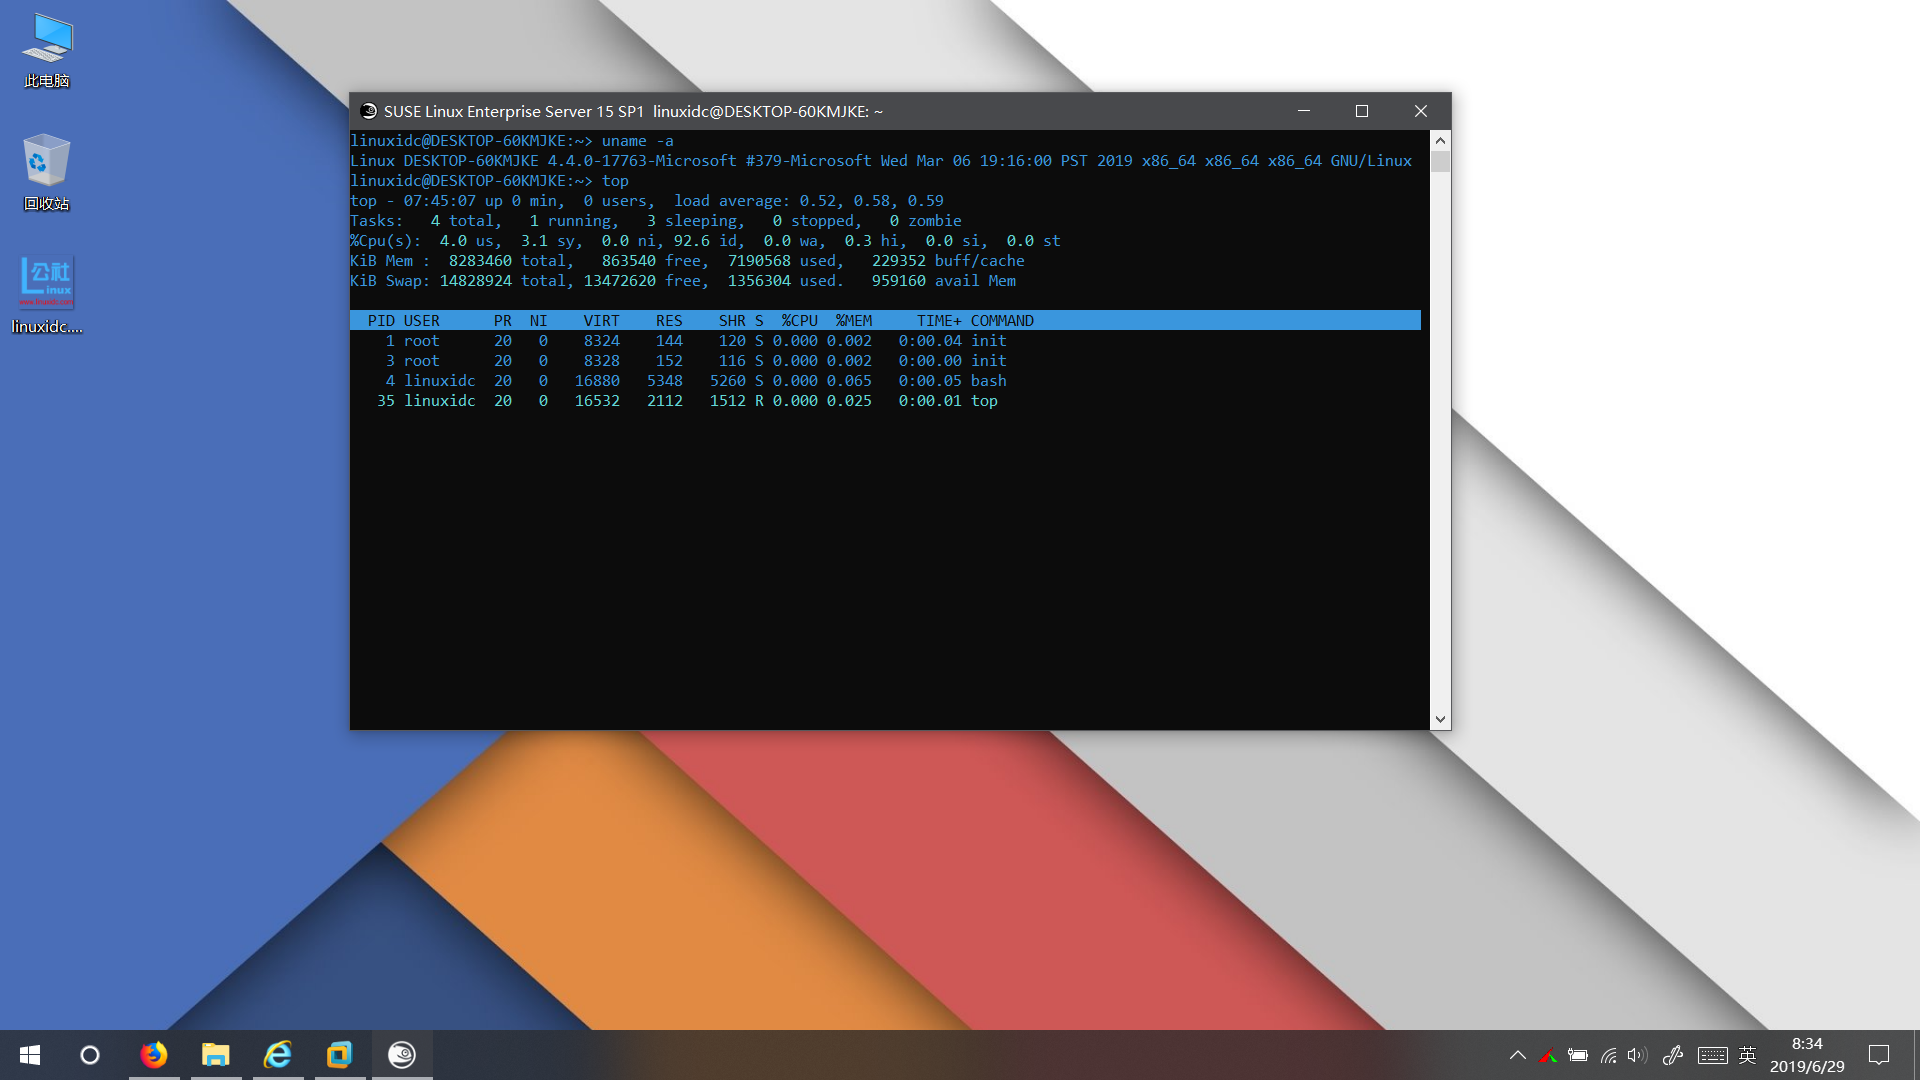Open File Explorer from the taskbar
Screen dimensions: 1920x1080
tap(216, 1055)
